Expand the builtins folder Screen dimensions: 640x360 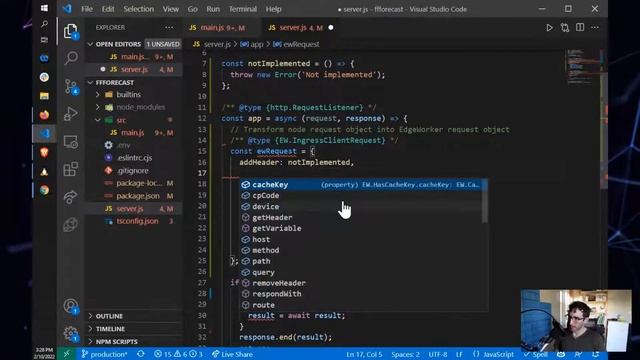click(133, 95)
